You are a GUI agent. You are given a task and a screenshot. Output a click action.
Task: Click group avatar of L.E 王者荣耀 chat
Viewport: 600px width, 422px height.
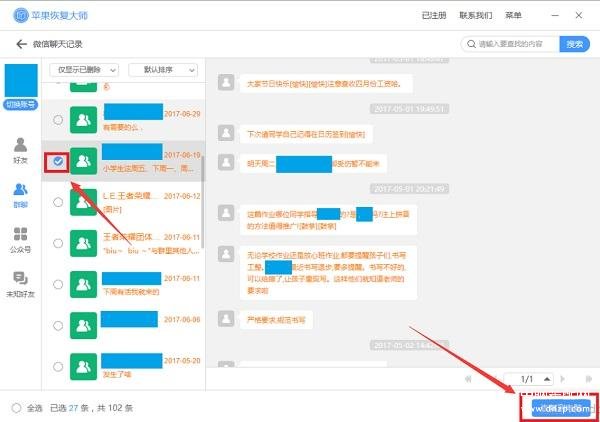tap(83, 202)
